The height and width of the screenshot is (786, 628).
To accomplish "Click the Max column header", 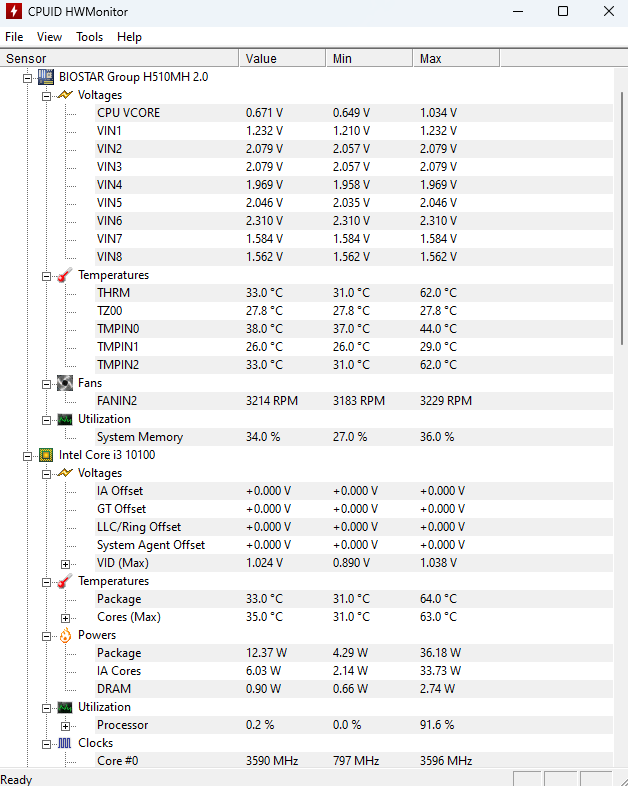I will [x=456, y=58].
